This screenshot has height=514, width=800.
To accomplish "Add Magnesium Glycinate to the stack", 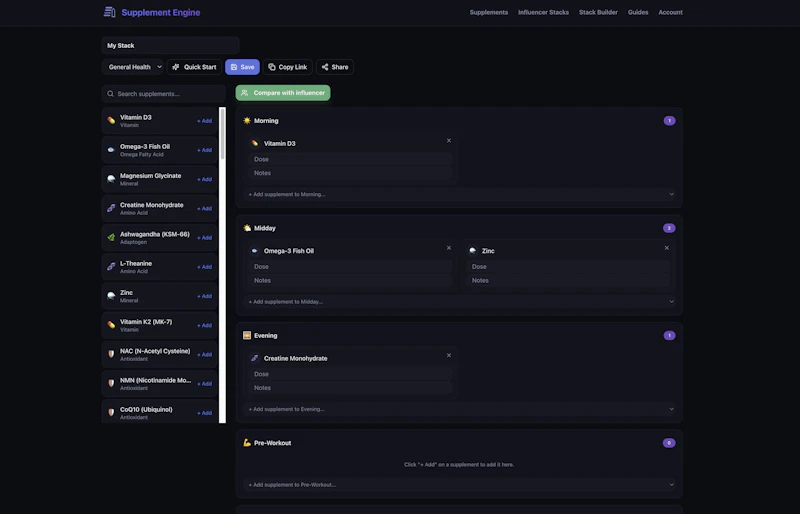I will click(x=205, y=179).
